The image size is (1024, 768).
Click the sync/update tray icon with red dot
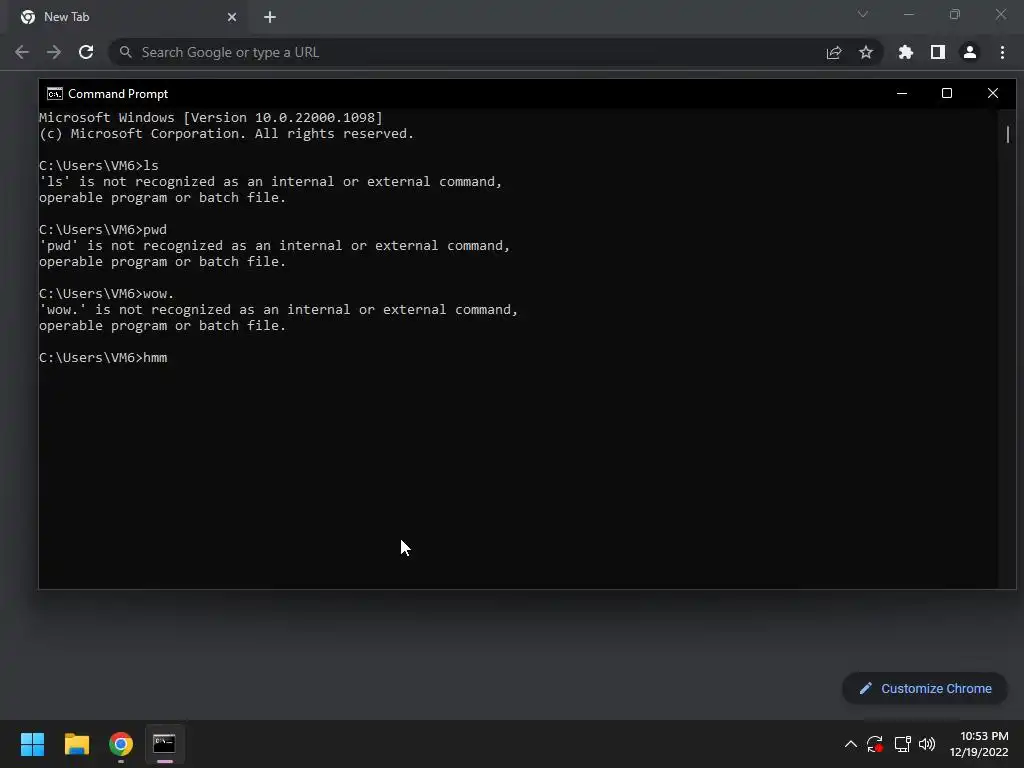[875, 744]
